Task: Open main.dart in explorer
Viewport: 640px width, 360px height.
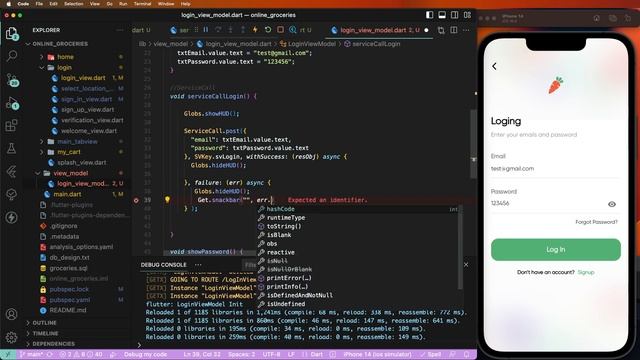Action: coord(67,194)
